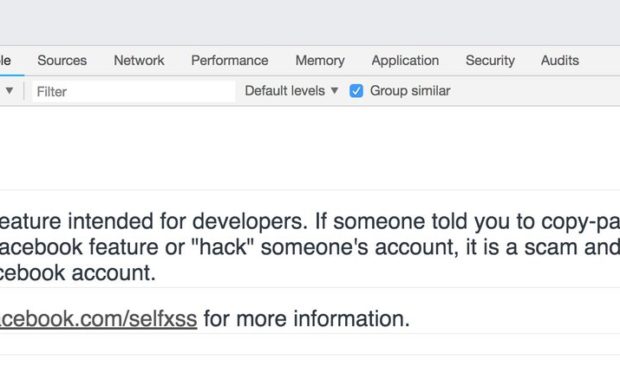Click the hack scam warning text line
Viewport: 620px width, 380px height.
click(310, 247)
